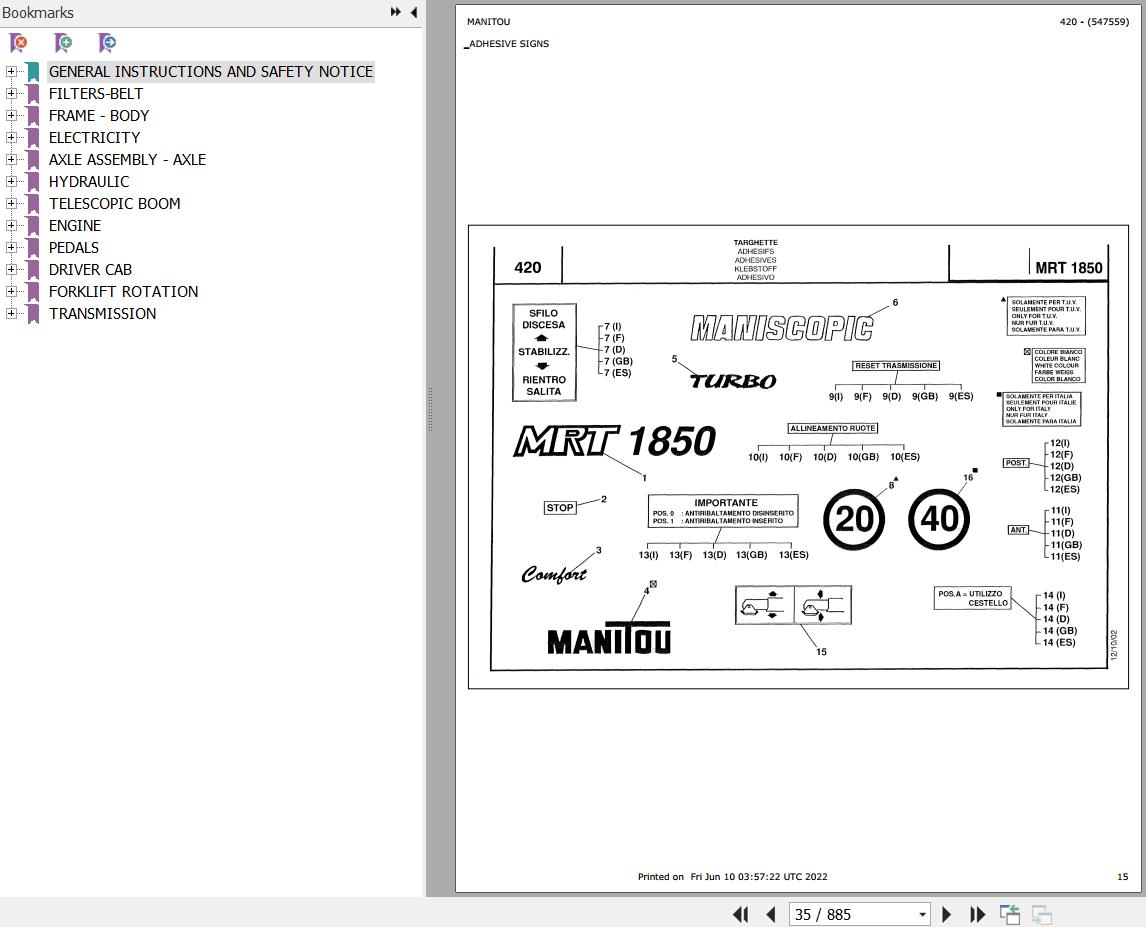The height and width of the screenshot is (927, 1146).
Task: Open the bookmark panel options menu
Action: [x=395, y=12]
